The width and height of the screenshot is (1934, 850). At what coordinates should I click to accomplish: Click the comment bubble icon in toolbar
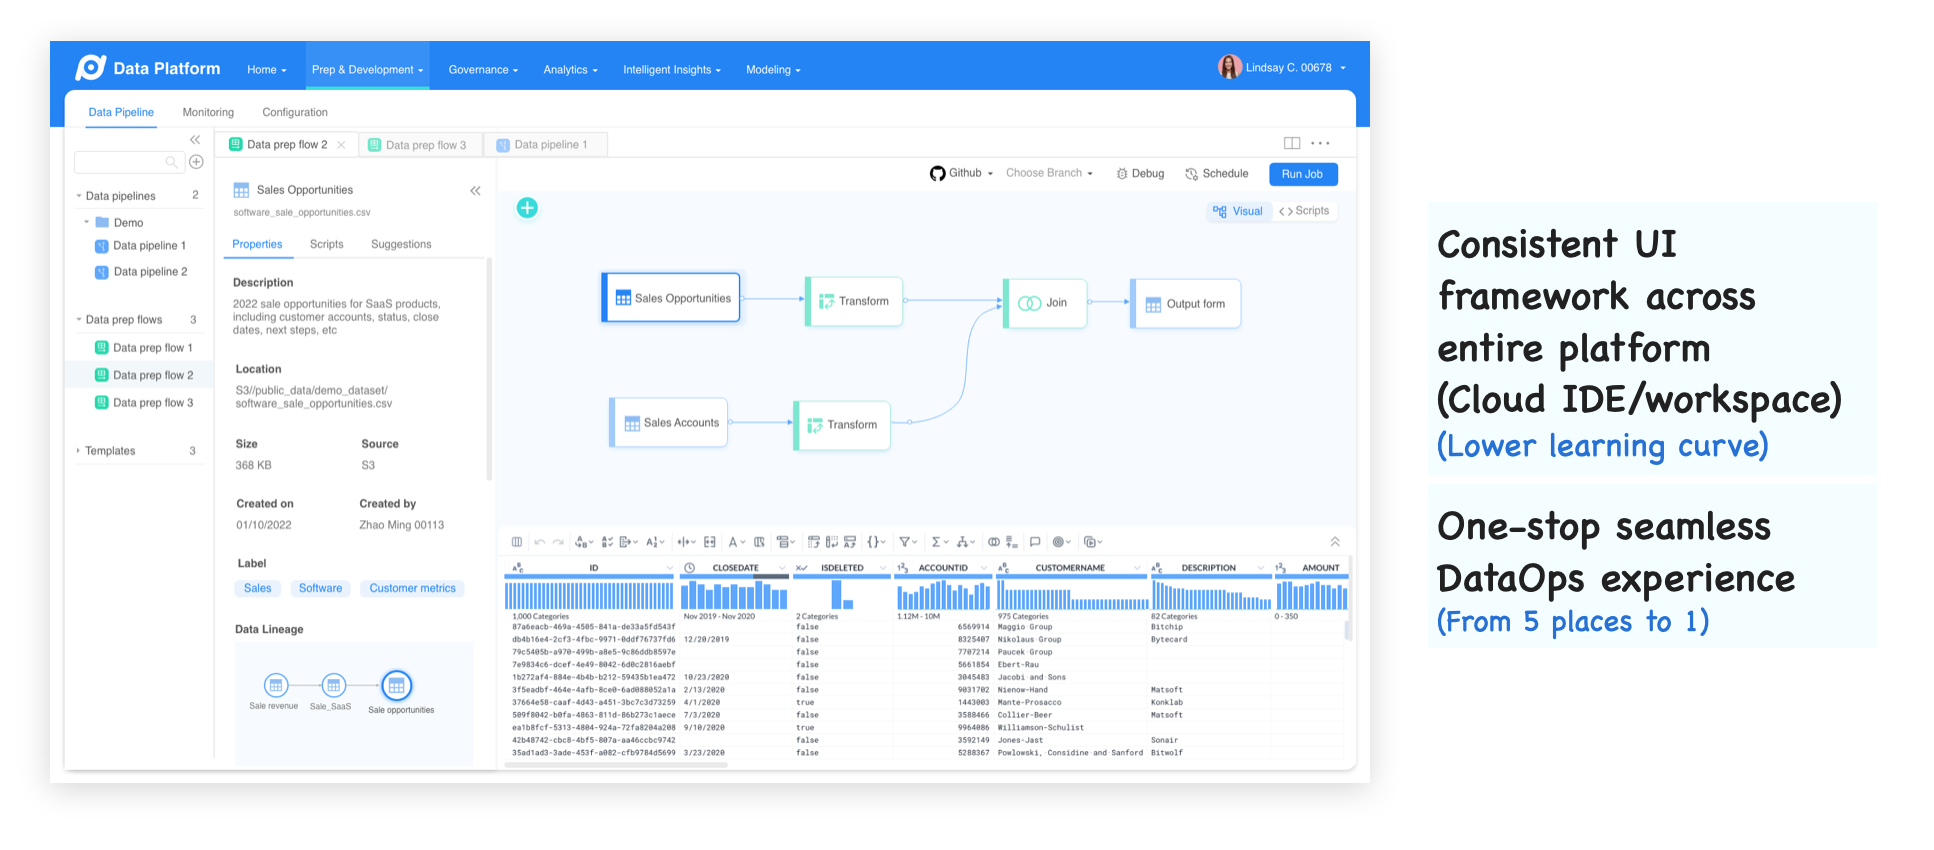coord(1035,542)
